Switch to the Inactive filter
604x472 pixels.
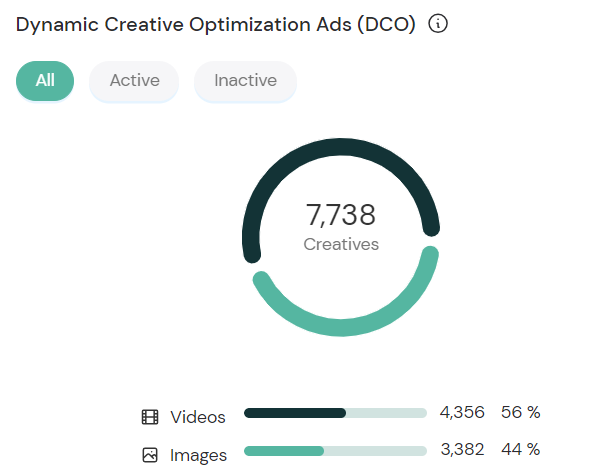pyautogui.click(x=245, y=81)
